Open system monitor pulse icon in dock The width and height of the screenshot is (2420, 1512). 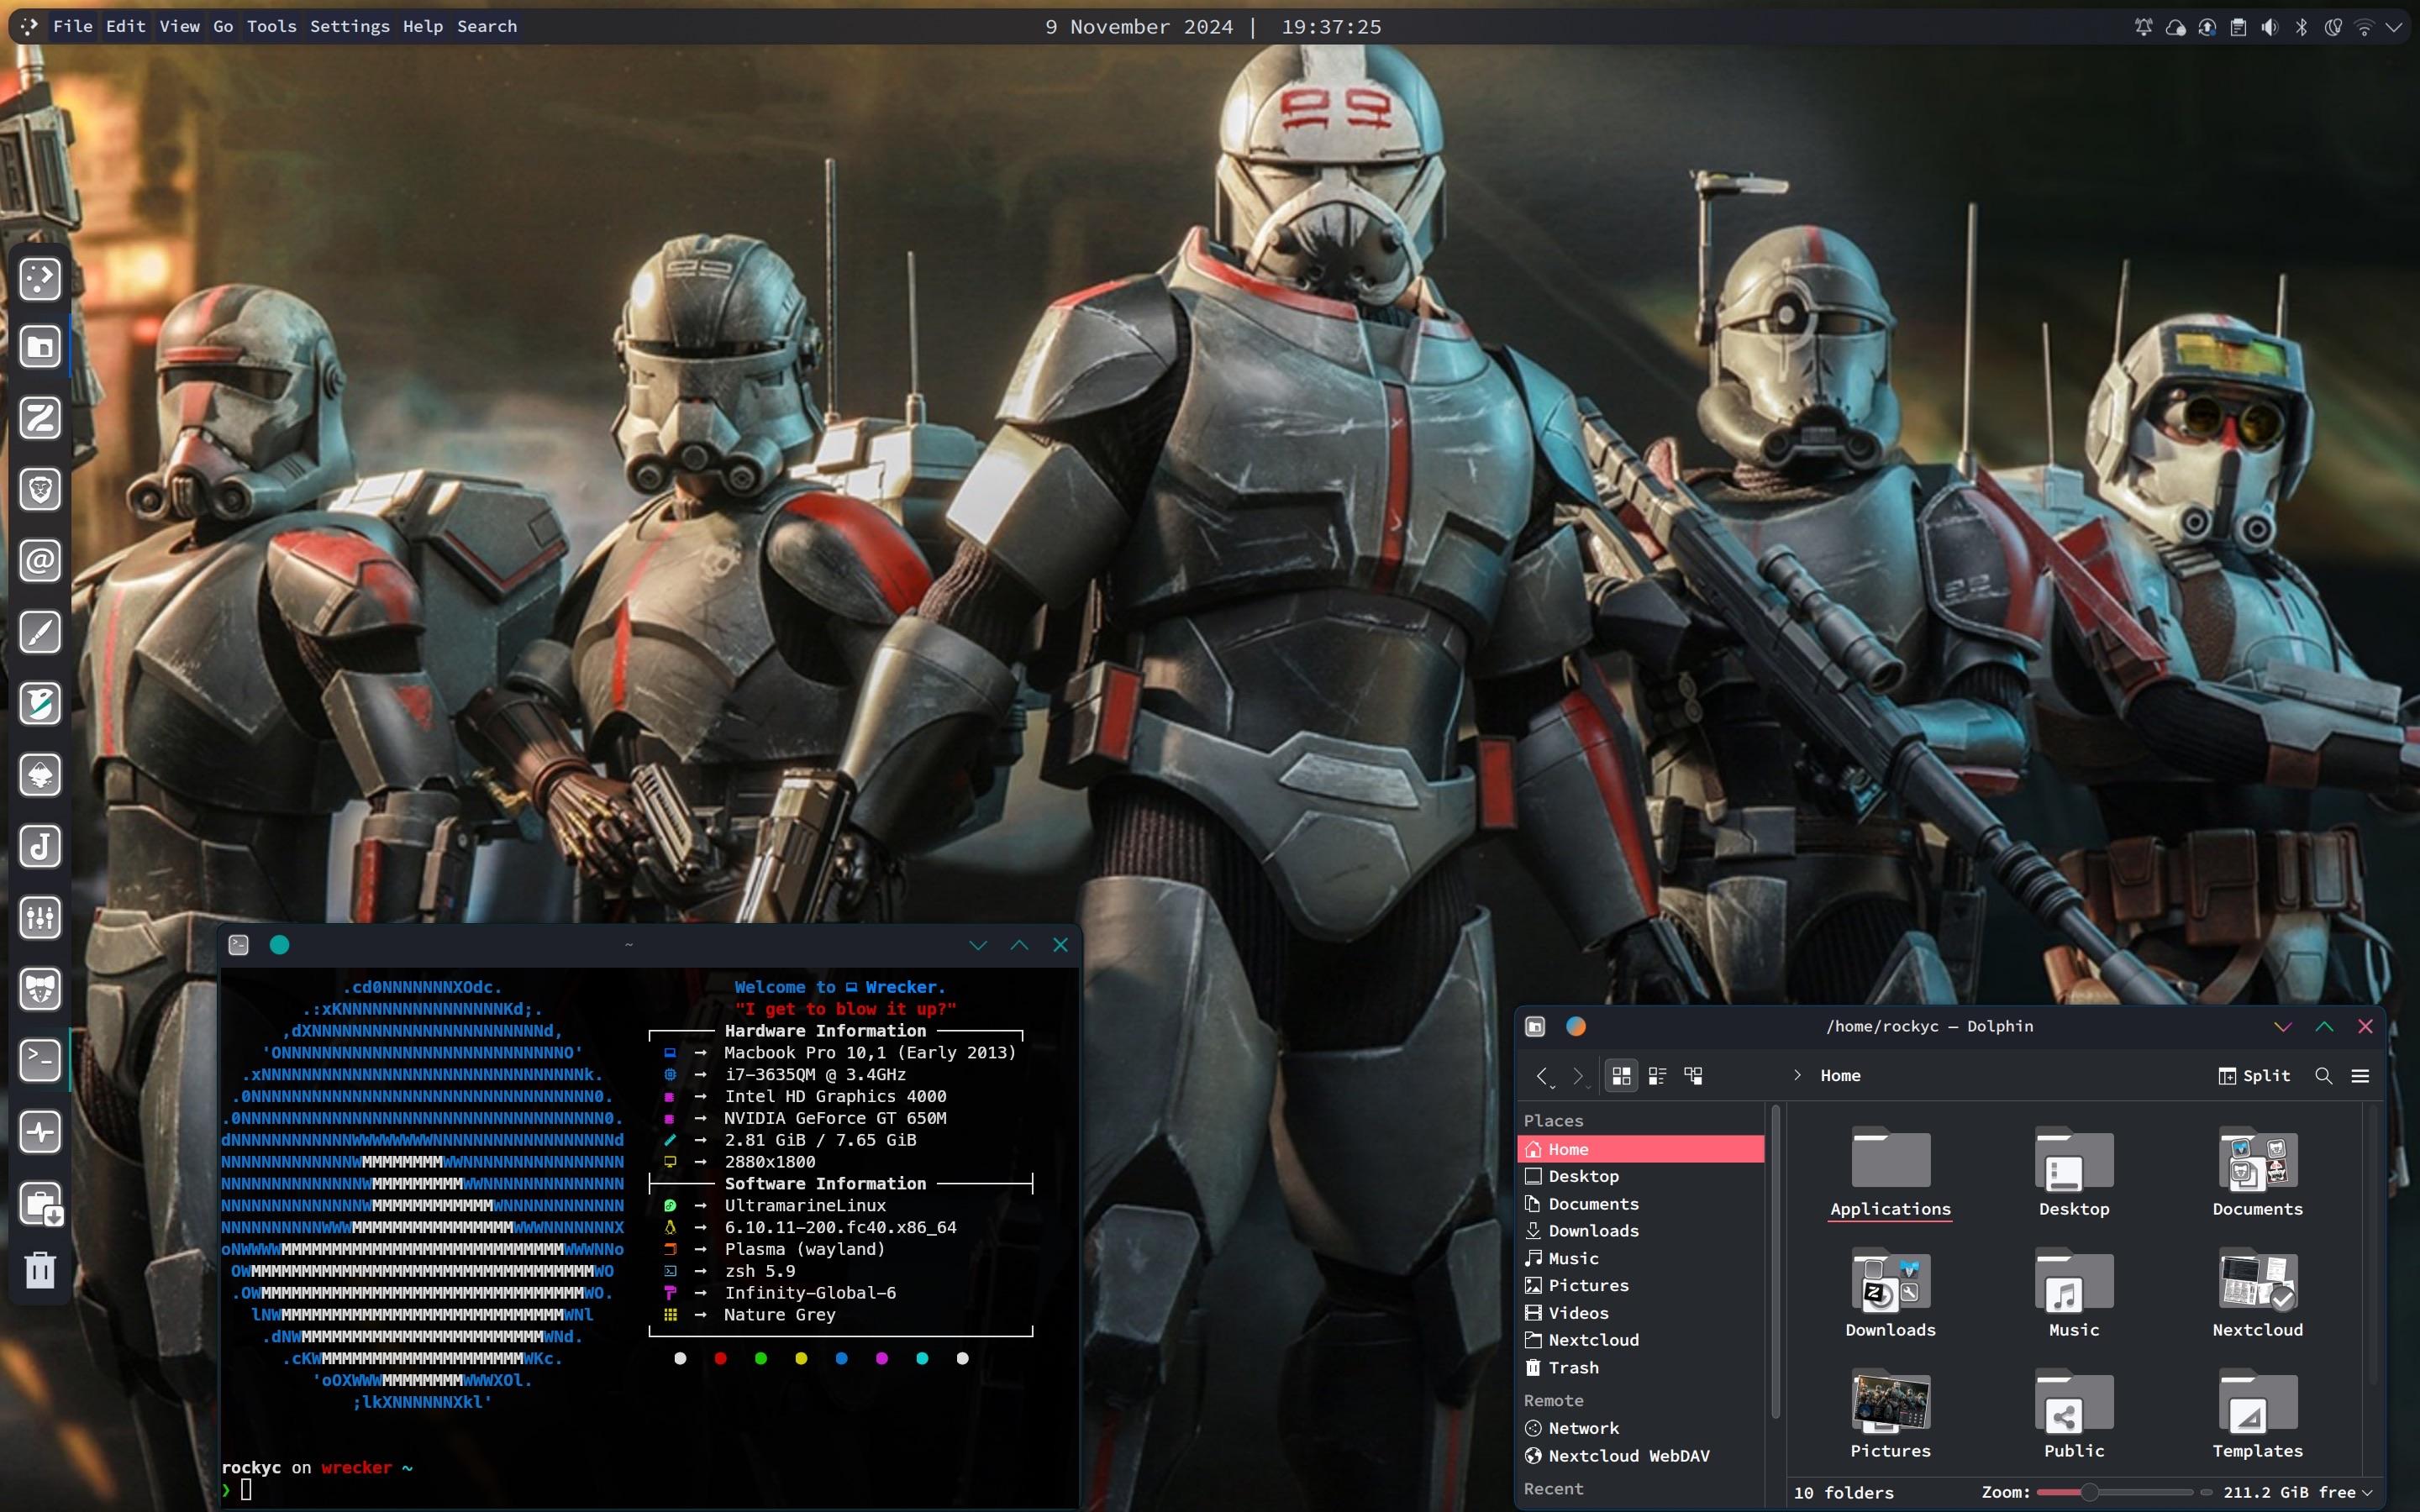coord(40,1132)
